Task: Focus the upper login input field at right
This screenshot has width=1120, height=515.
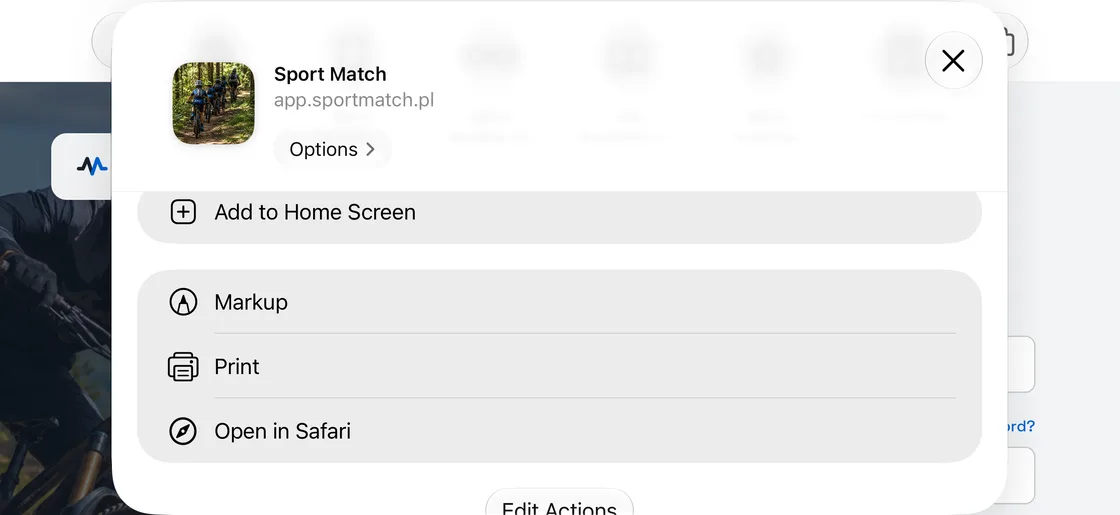Action: tap(1021, 364)
